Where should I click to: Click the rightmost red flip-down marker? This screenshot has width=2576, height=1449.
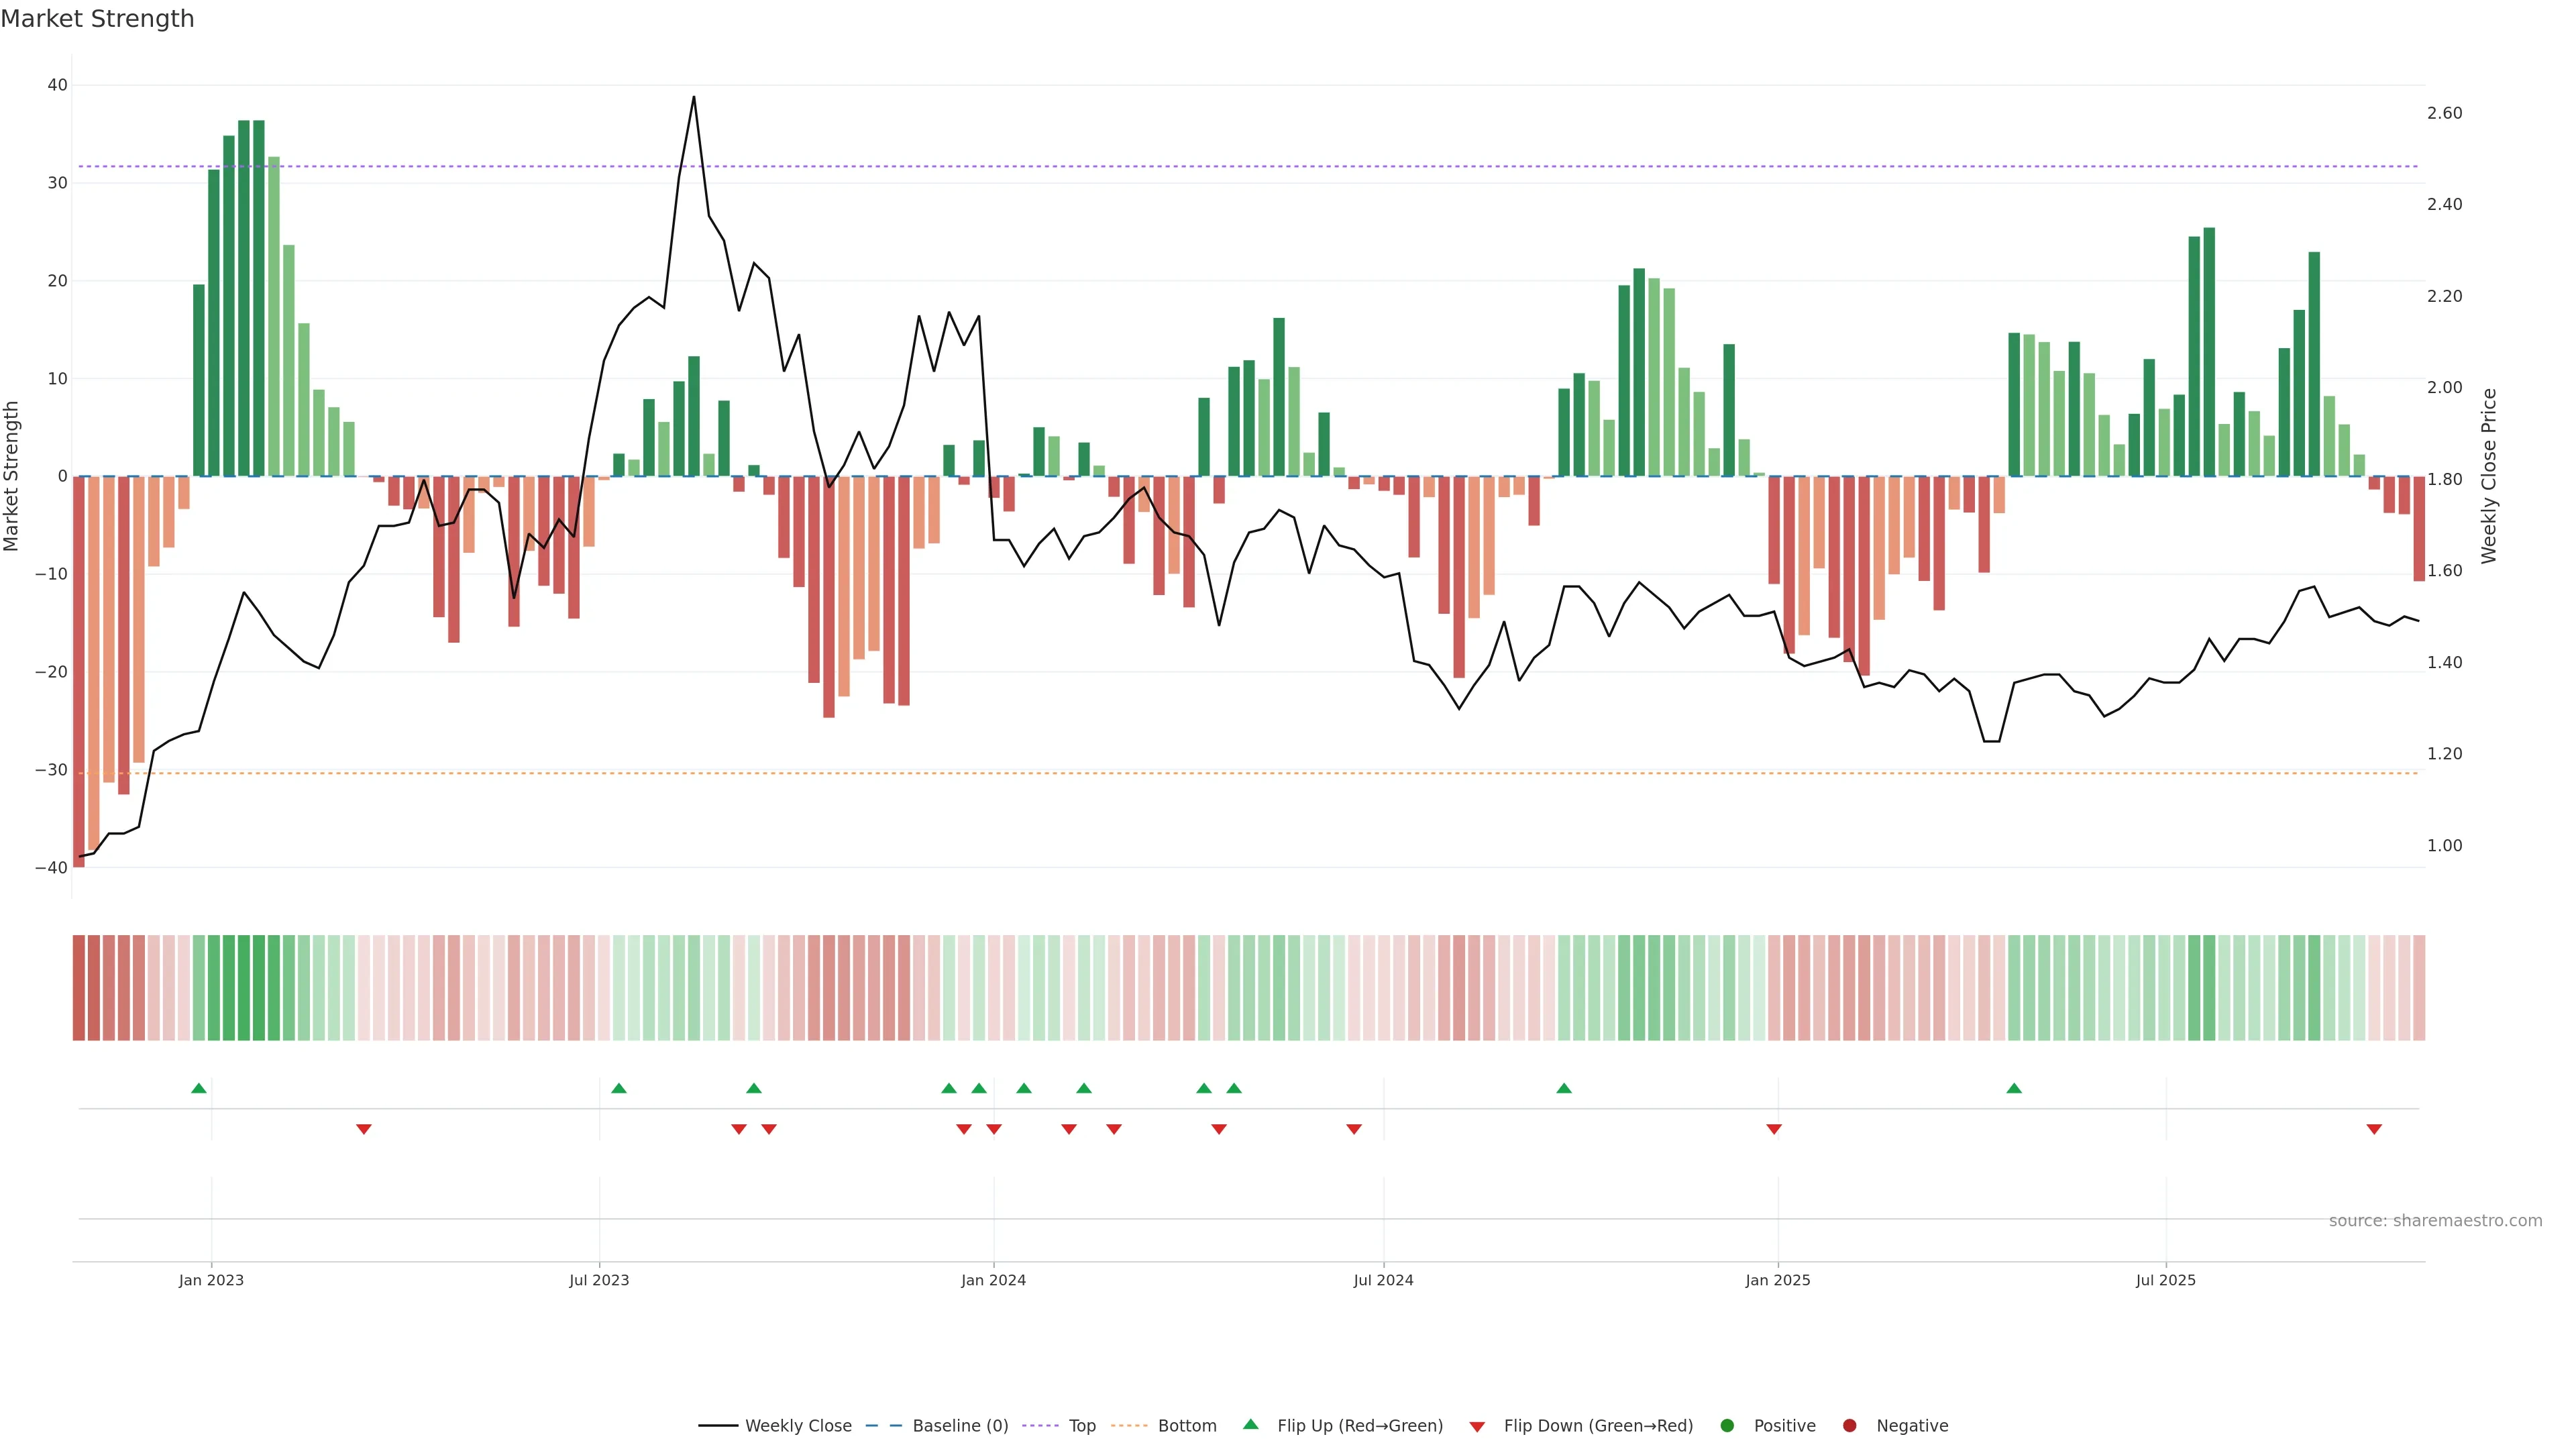[2374, 1129]
